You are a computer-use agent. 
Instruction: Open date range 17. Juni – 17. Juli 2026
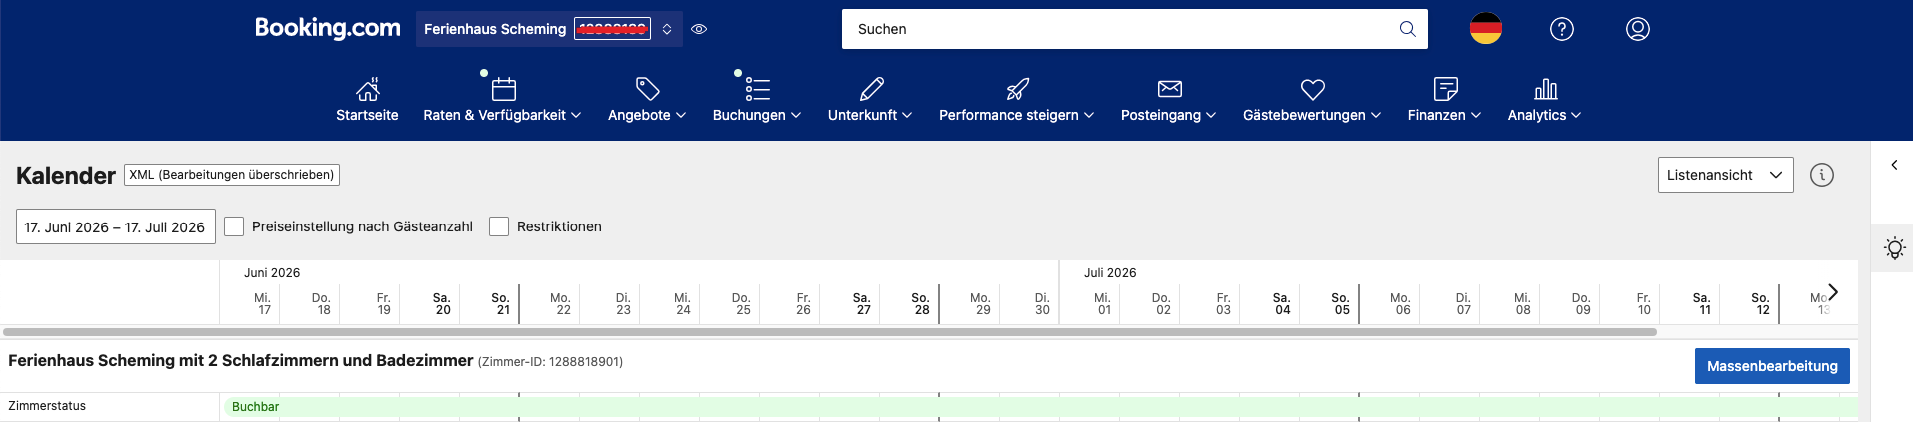(x=116, y=227)
